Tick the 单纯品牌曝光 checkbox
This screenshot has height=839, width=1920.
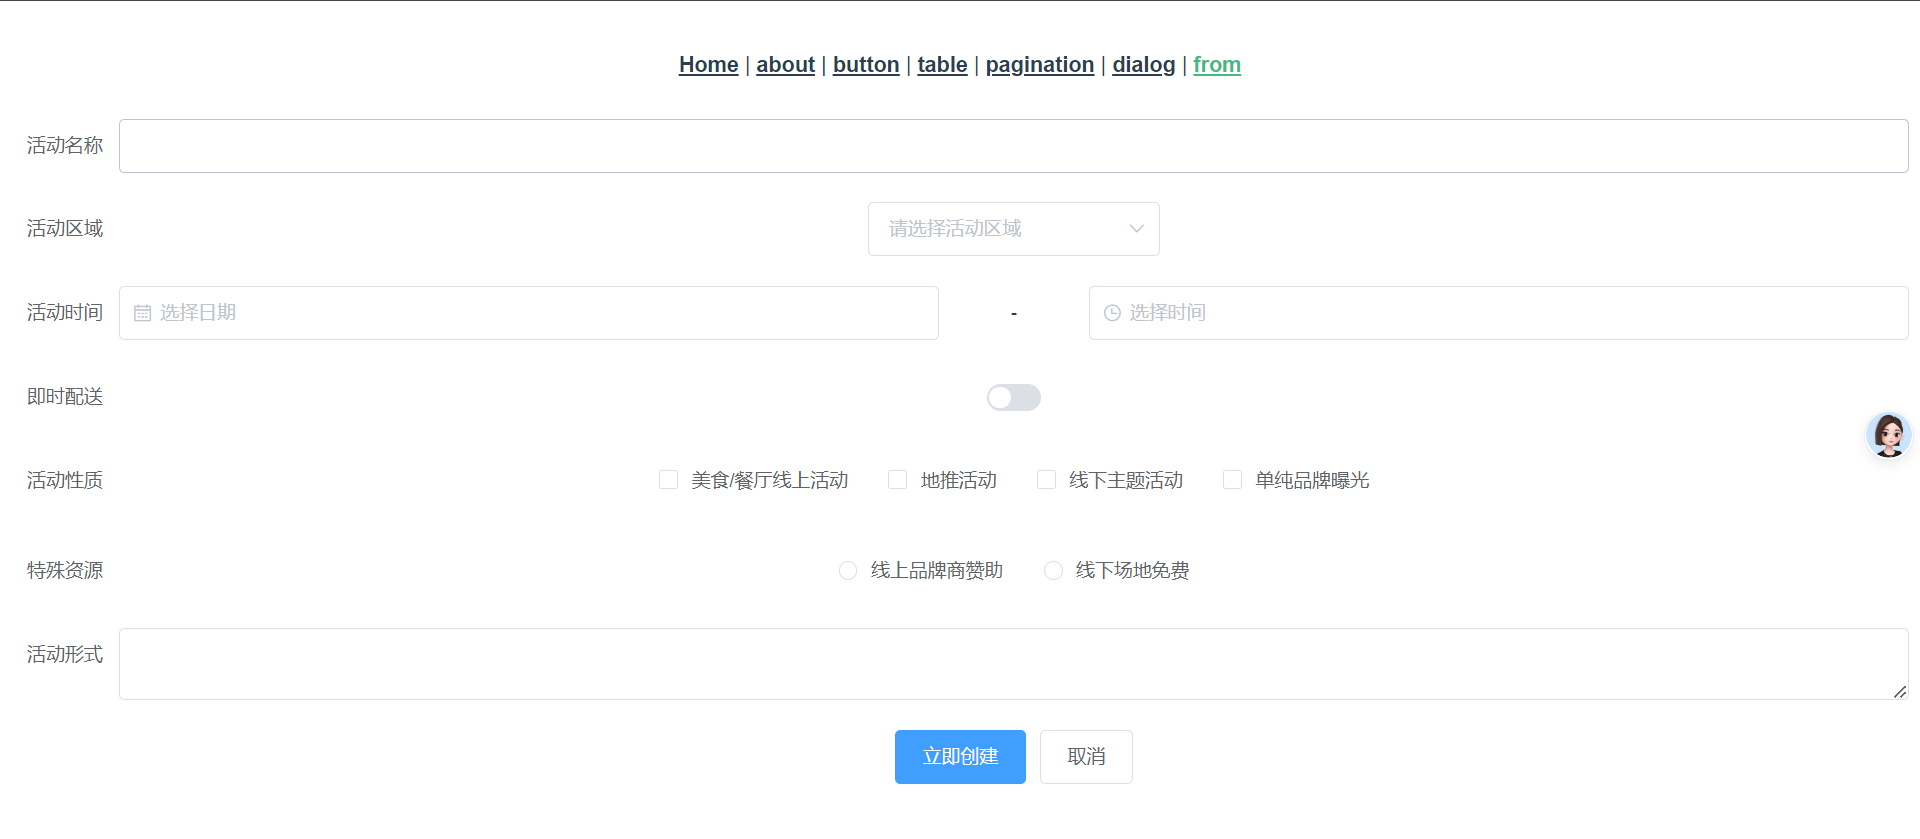[x=1232, y=480]
